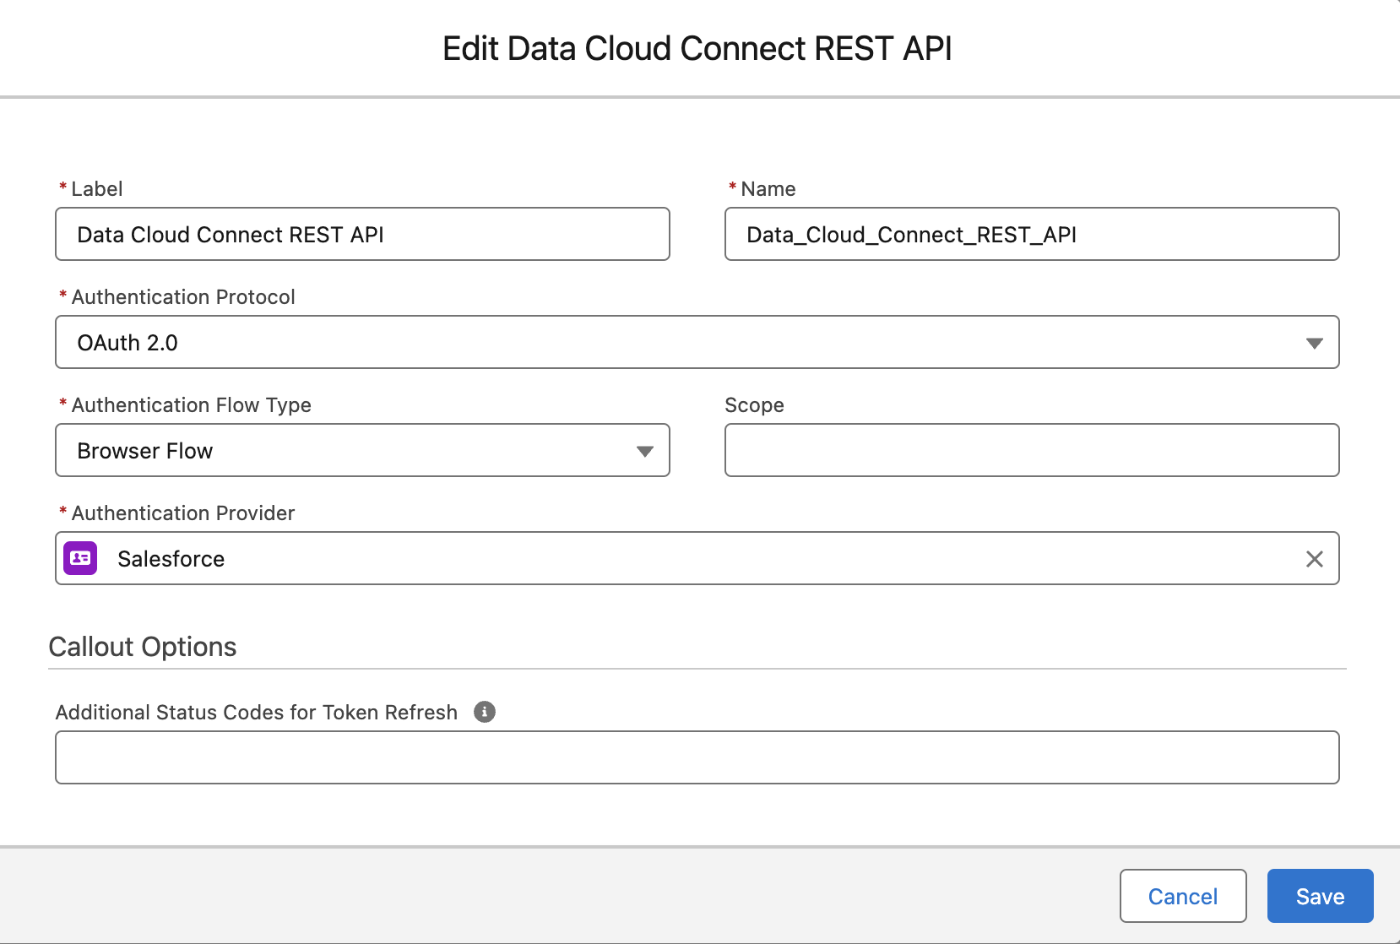Open the Authentication Protocol dropdown

tap(697, 342)
